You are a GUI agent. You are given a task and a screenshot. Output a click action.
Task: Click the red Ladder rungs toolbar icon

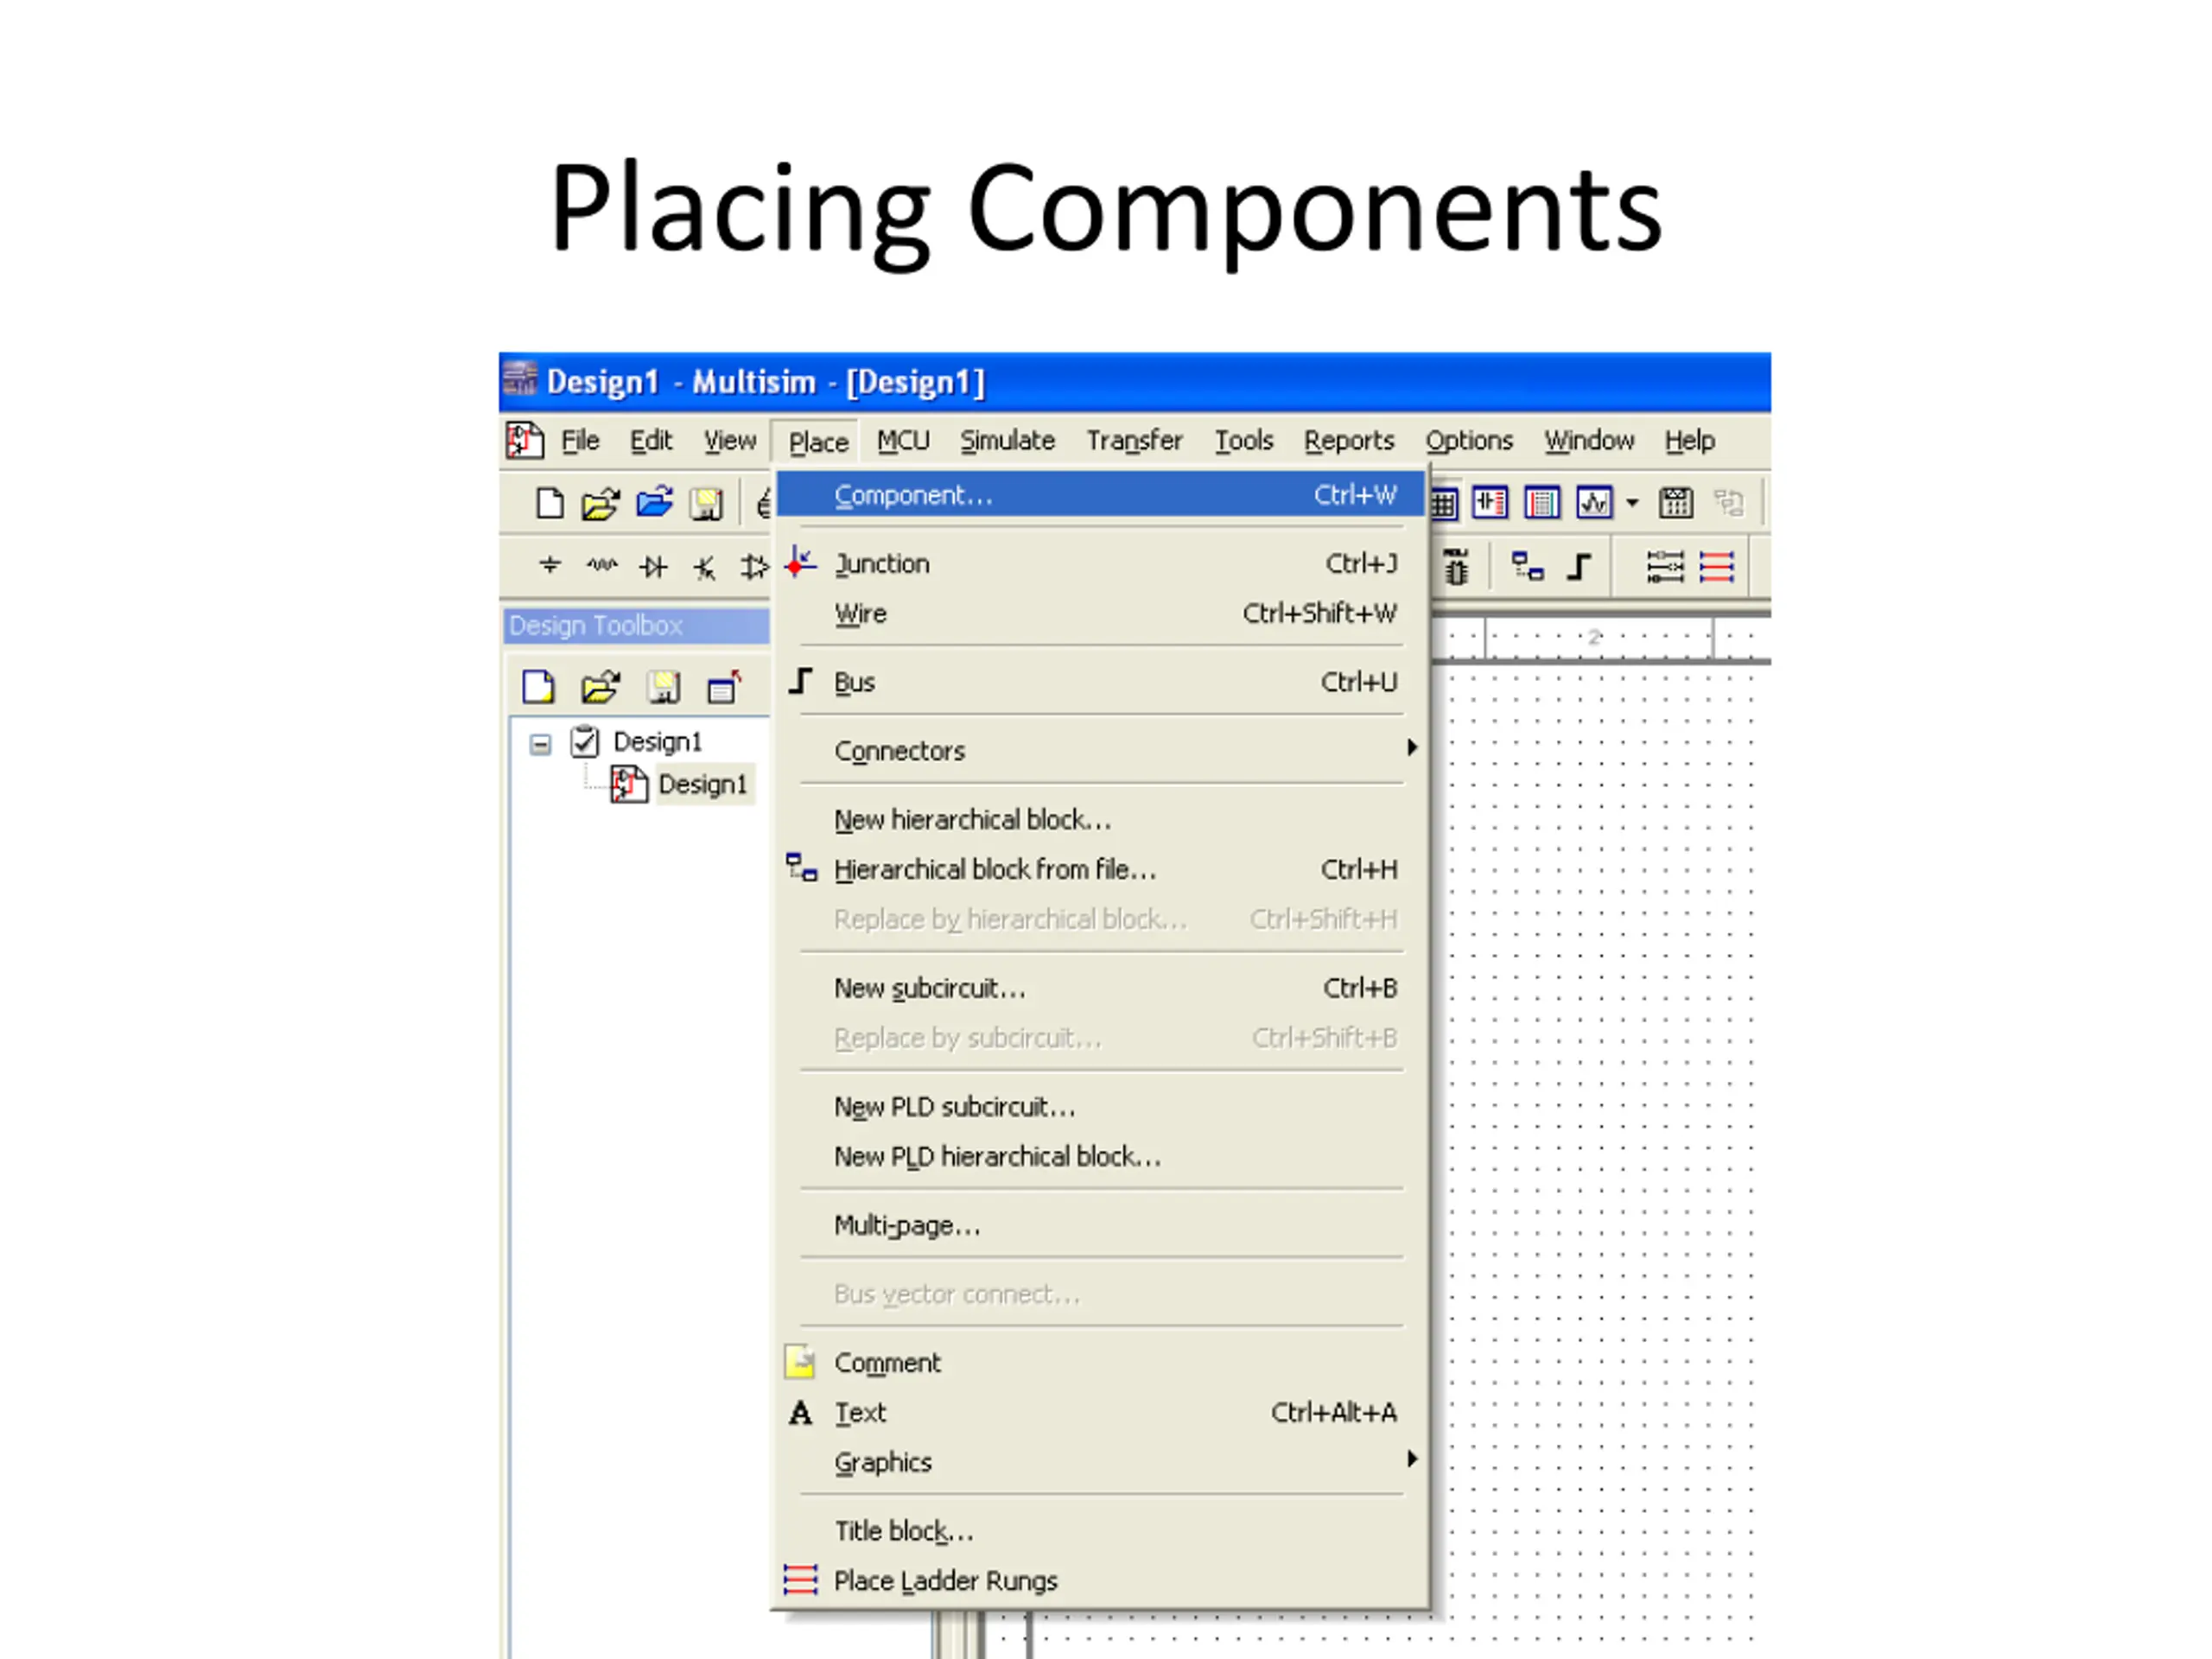click(x=1717, y=567)
